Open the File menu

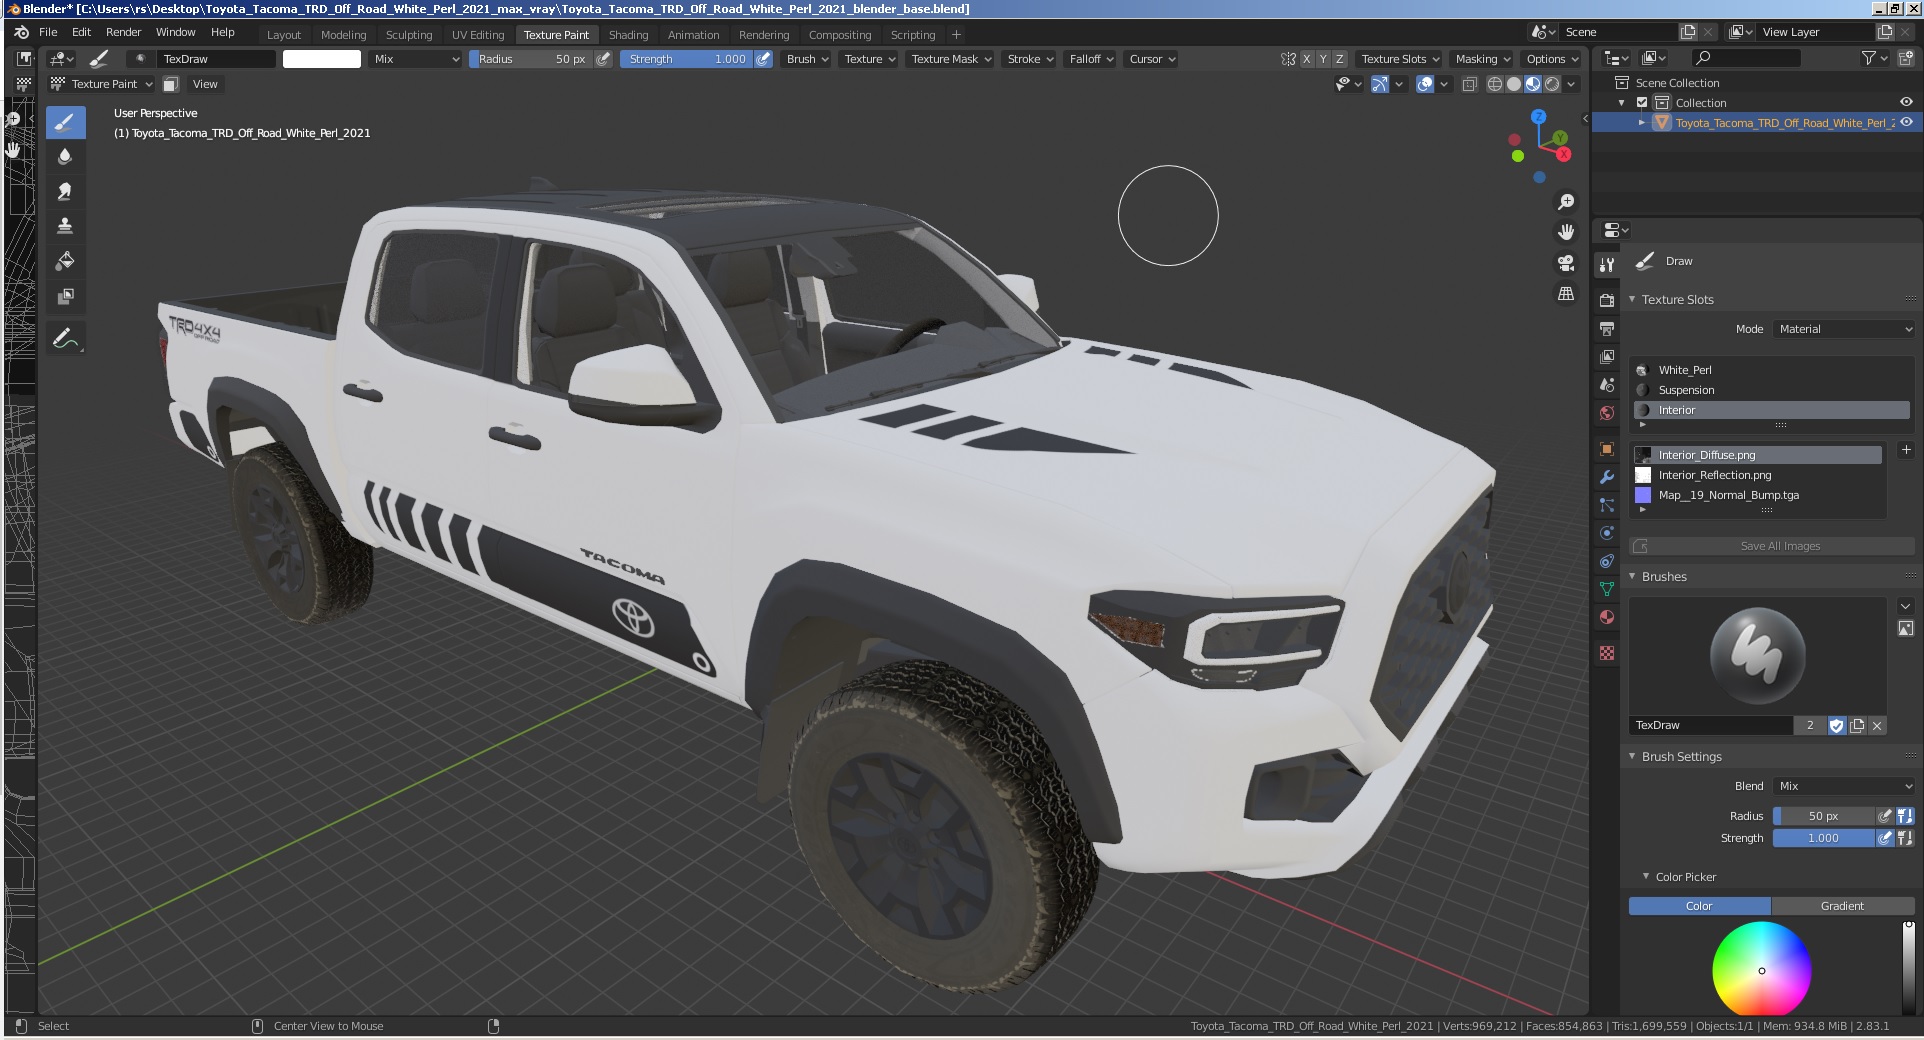48,32
